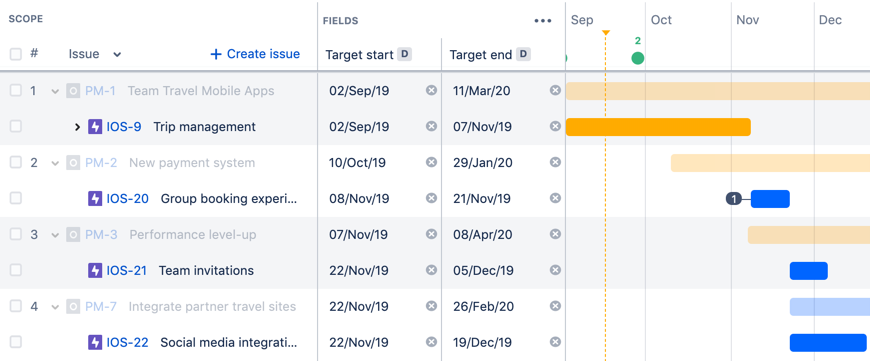Open the IOS-22 issue link

(127, 343)
